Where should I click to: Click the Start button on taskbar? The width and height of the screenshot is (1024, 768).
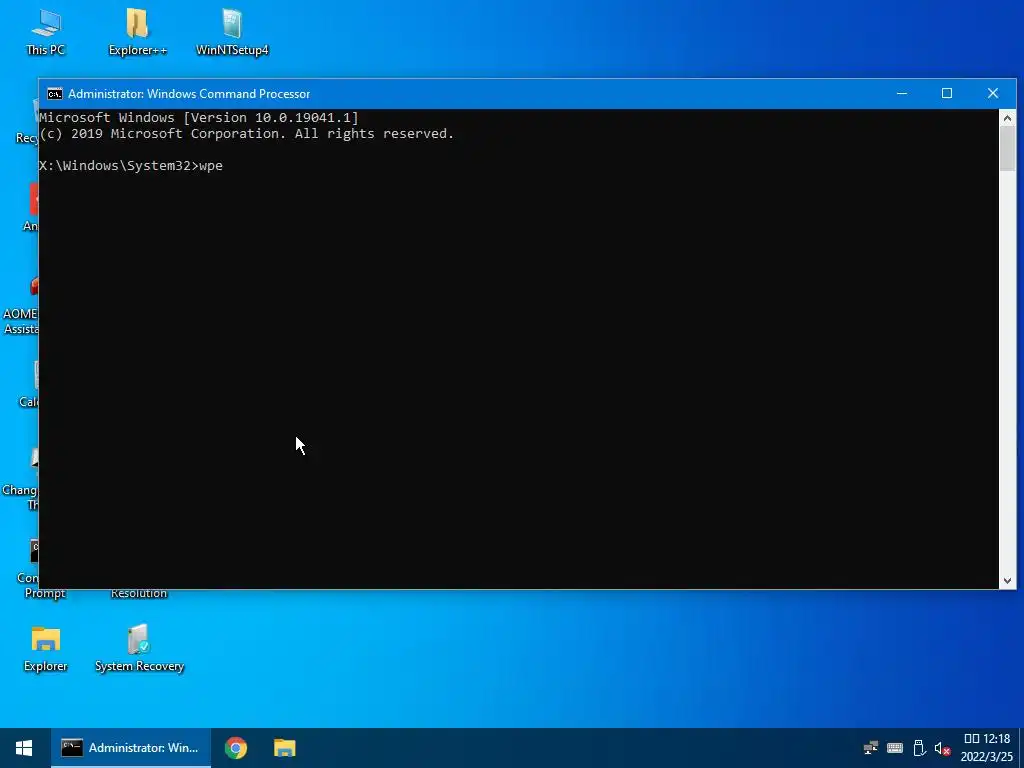pos(25,748)
